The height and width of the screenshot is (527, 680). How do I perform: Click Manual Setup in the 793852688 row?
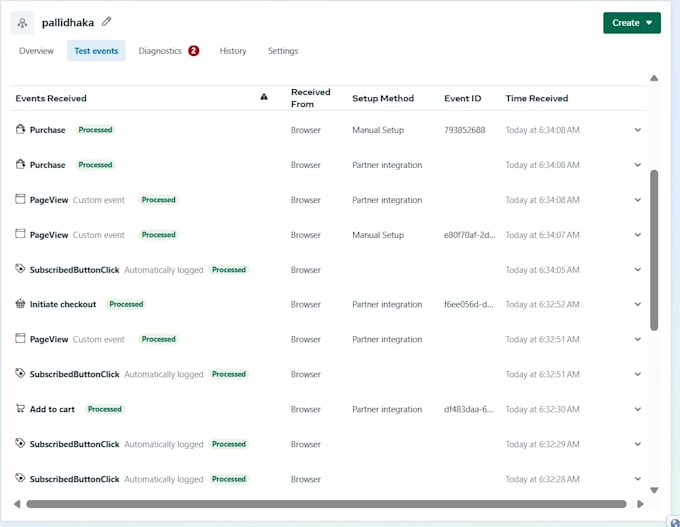pos(378,130)
